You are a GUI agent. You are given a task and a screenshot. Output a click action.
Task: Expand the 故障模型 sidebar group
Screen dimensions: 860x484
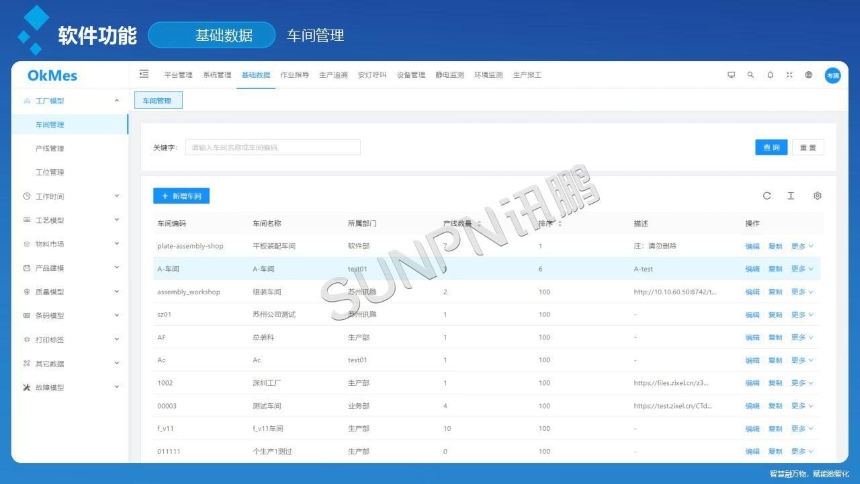117,387
